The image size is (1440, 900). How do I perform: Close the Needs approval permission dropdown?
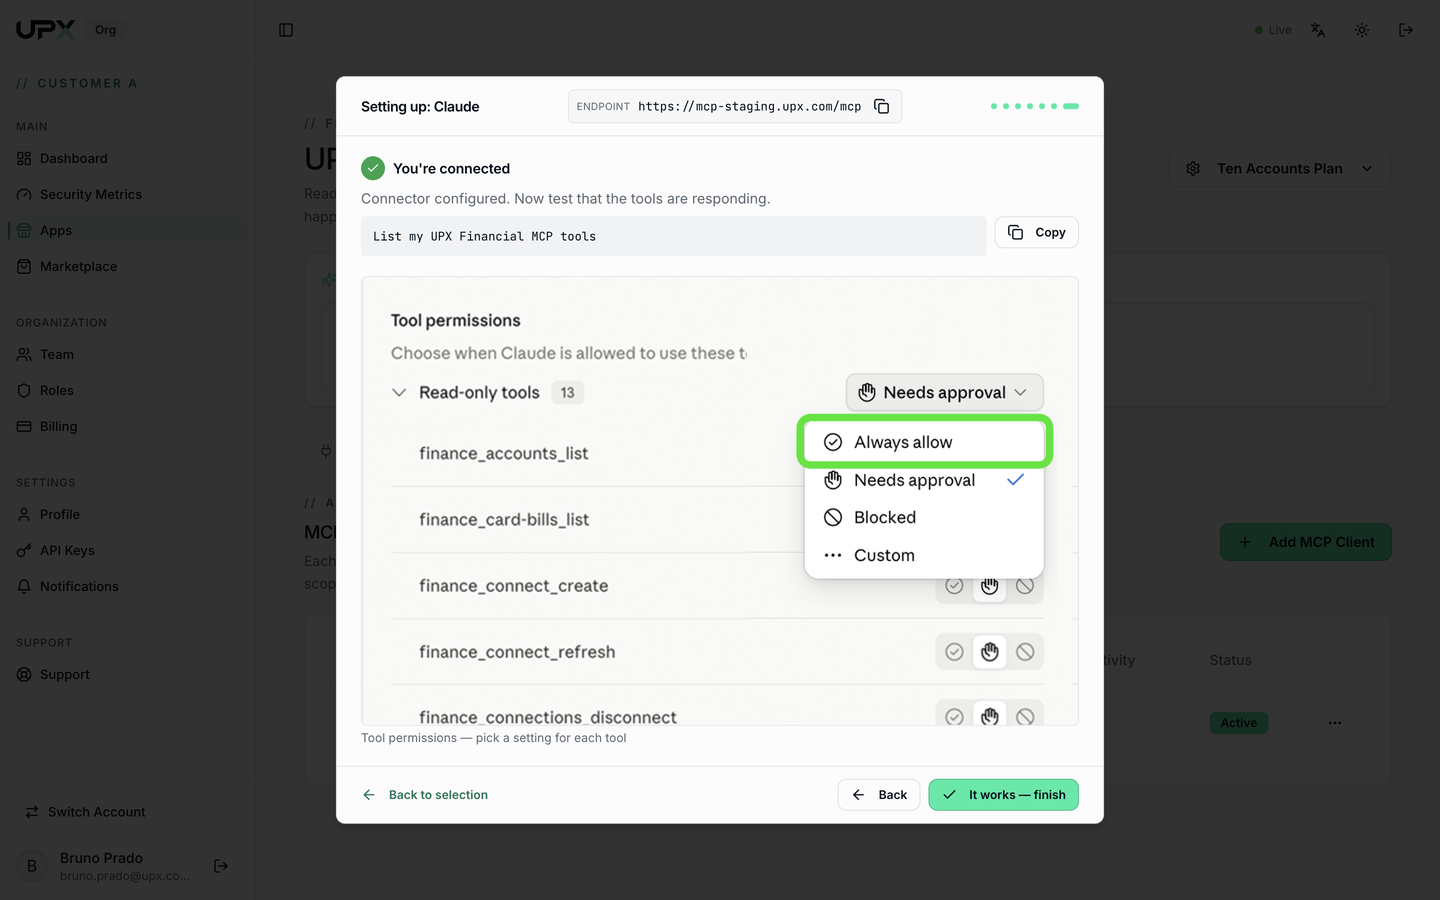tap(944, 392)
